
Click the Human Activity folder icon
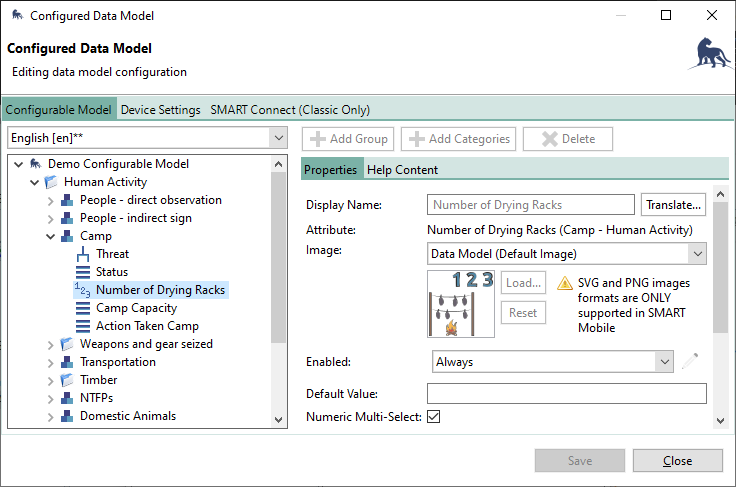(x=51, y=182)
